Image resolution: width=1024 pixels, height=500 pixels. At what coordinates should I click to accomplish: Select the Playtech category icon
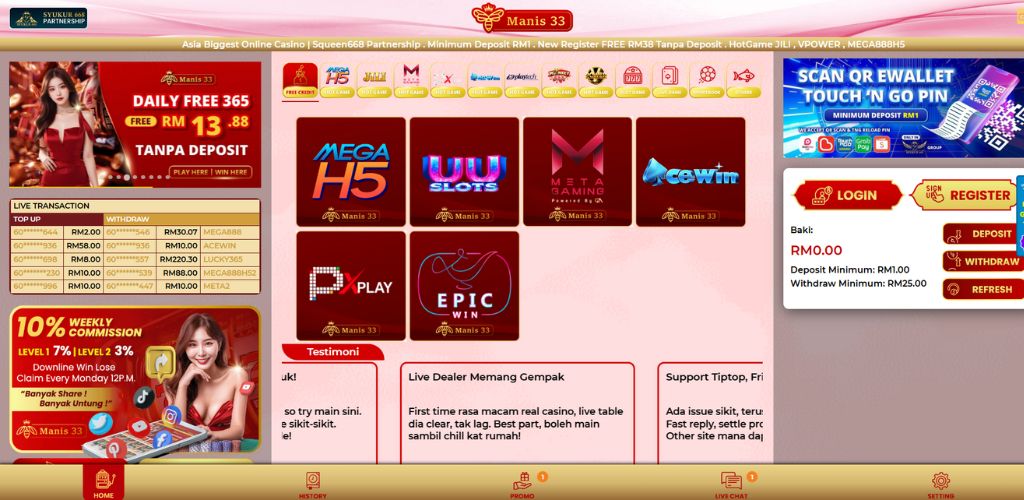(x=522, y=81)
